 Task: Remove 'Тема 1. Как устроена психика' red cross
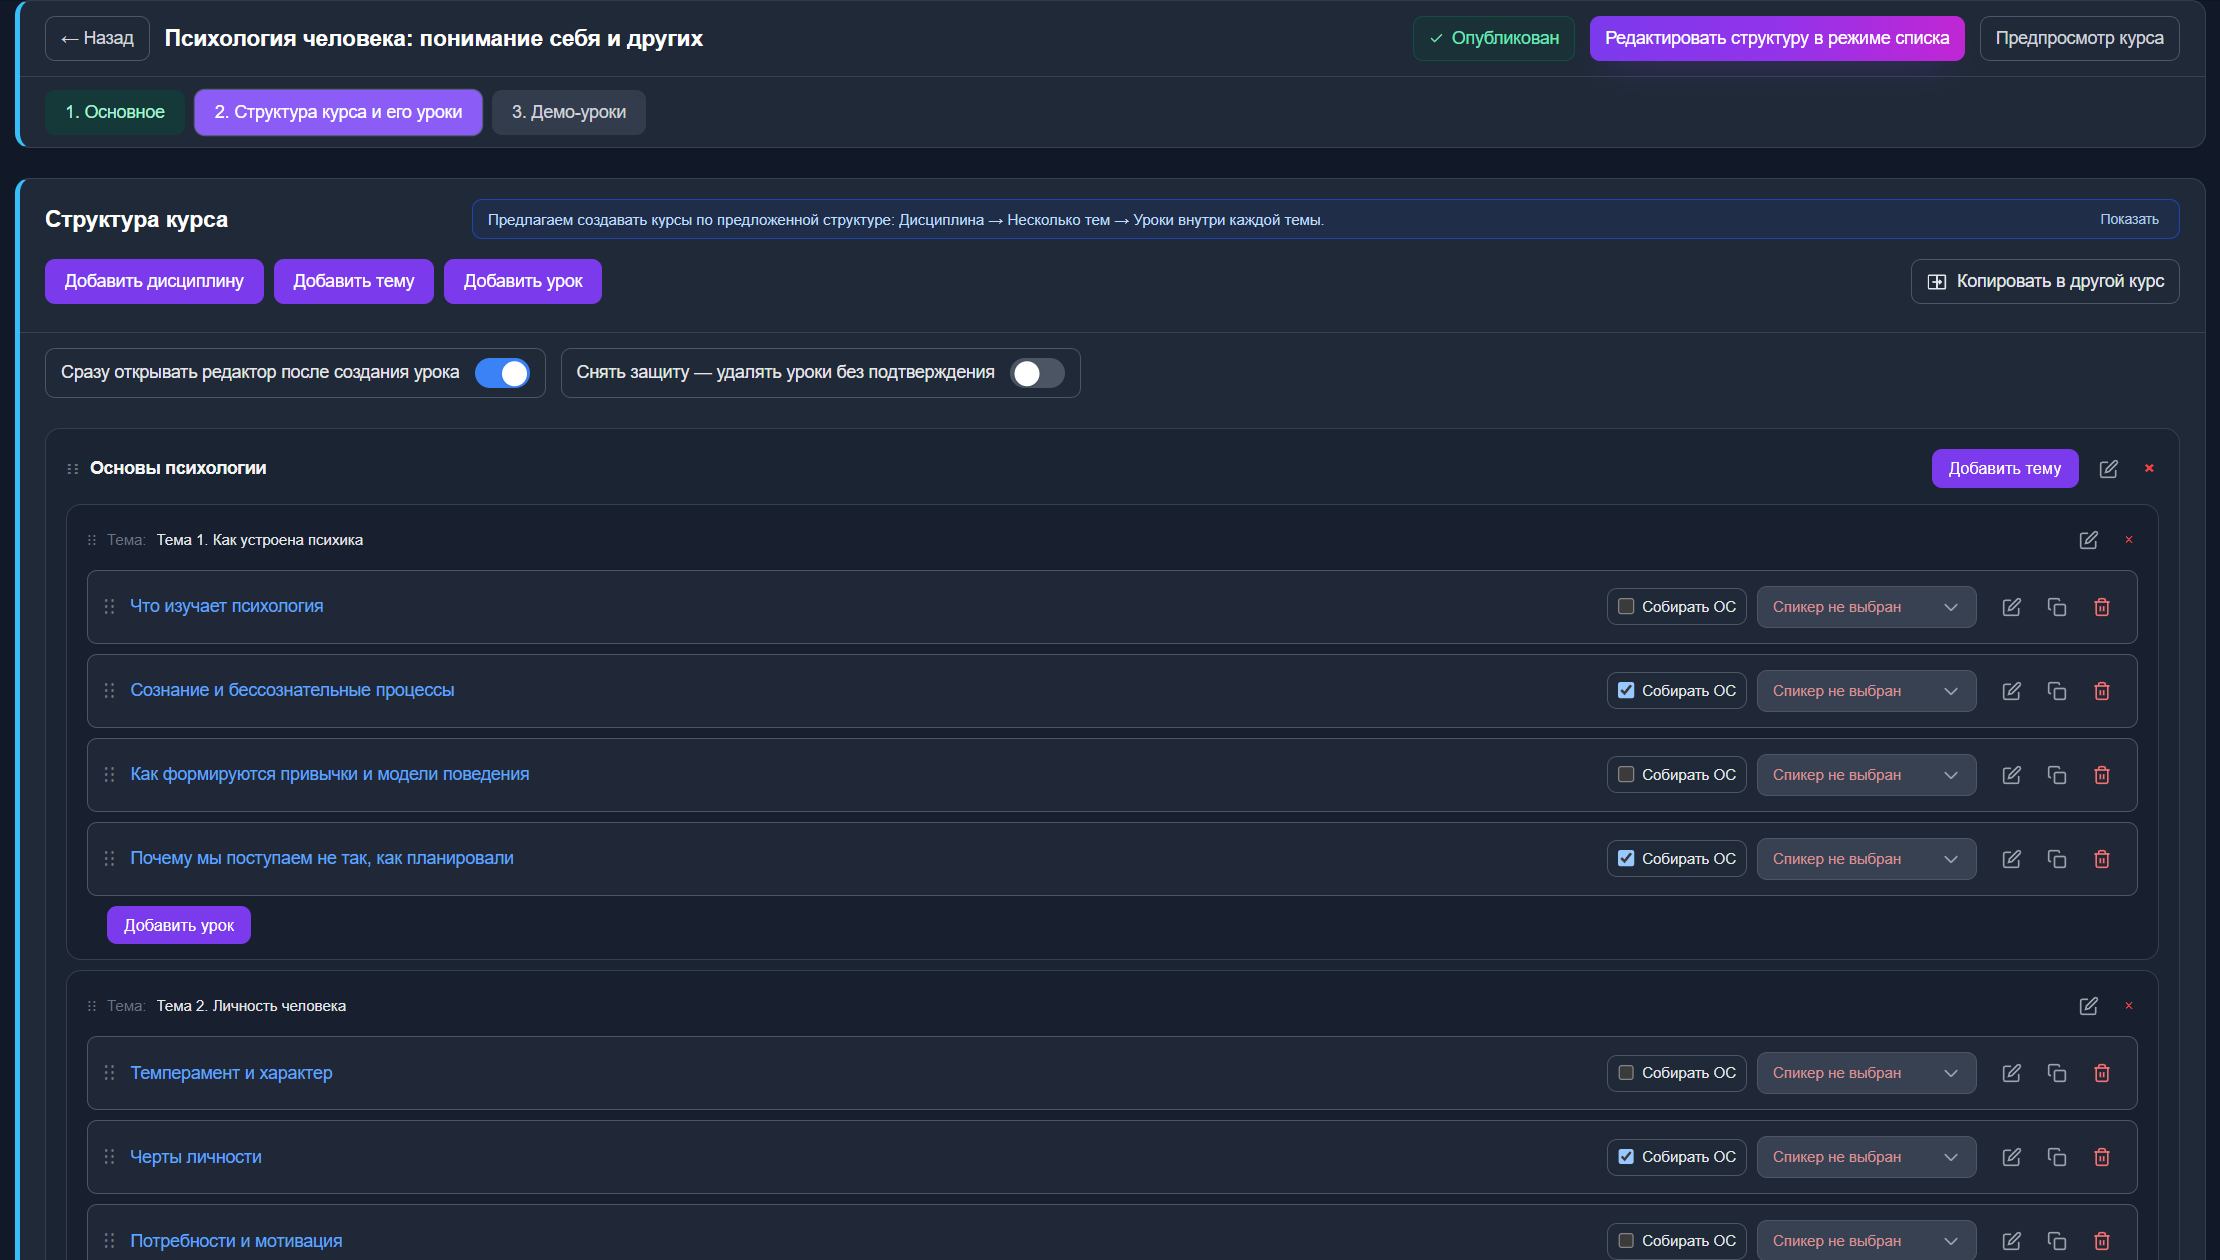coord(2129,540)
